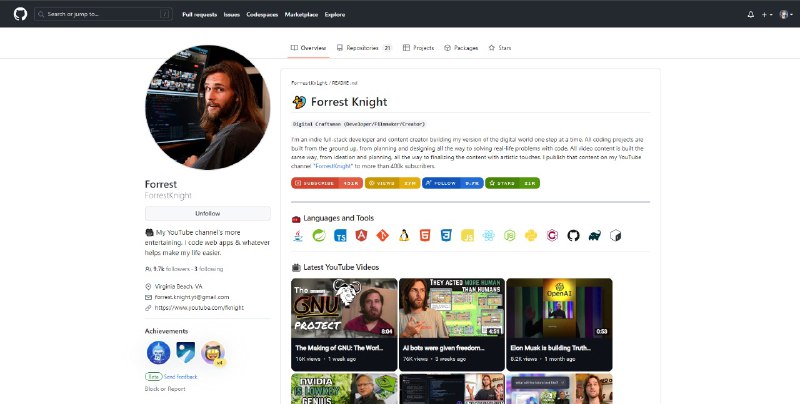The height and width of the screenshot is (404, 800).
Task: Open the 3 following link
Action: click(208, 269)
